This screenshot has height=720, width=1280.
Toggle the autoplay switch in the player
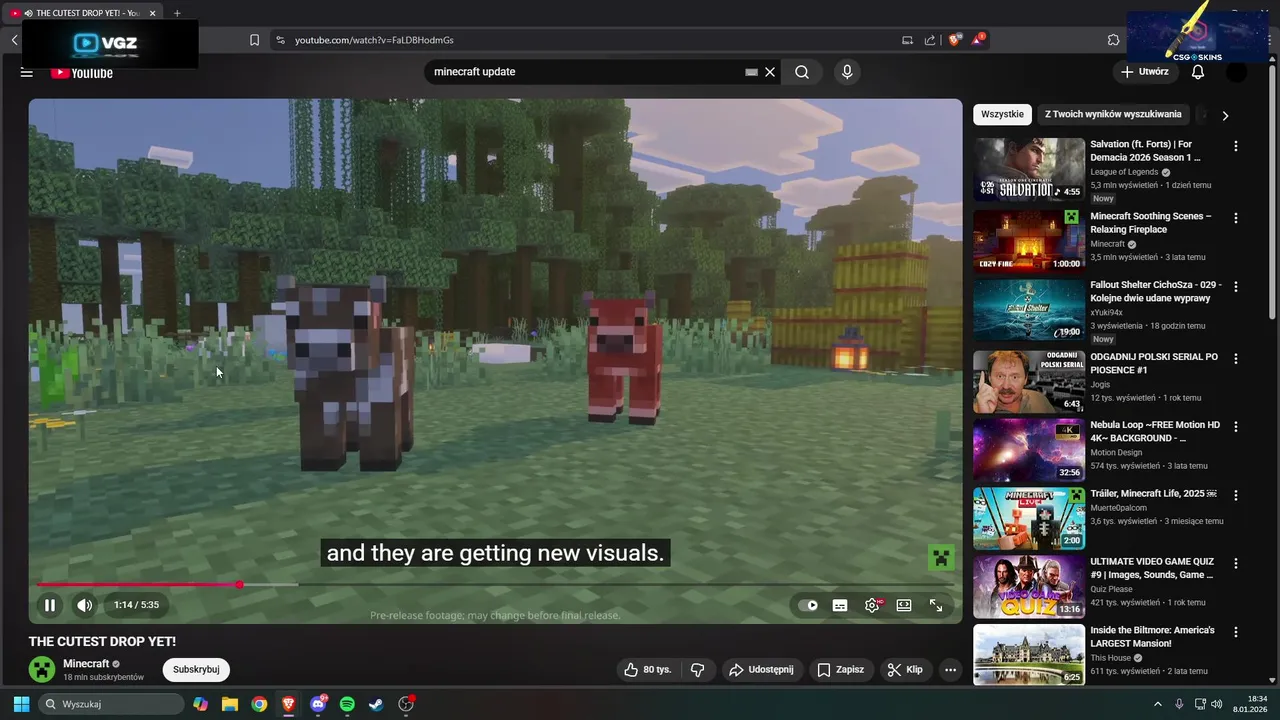[x=808, y=605]
